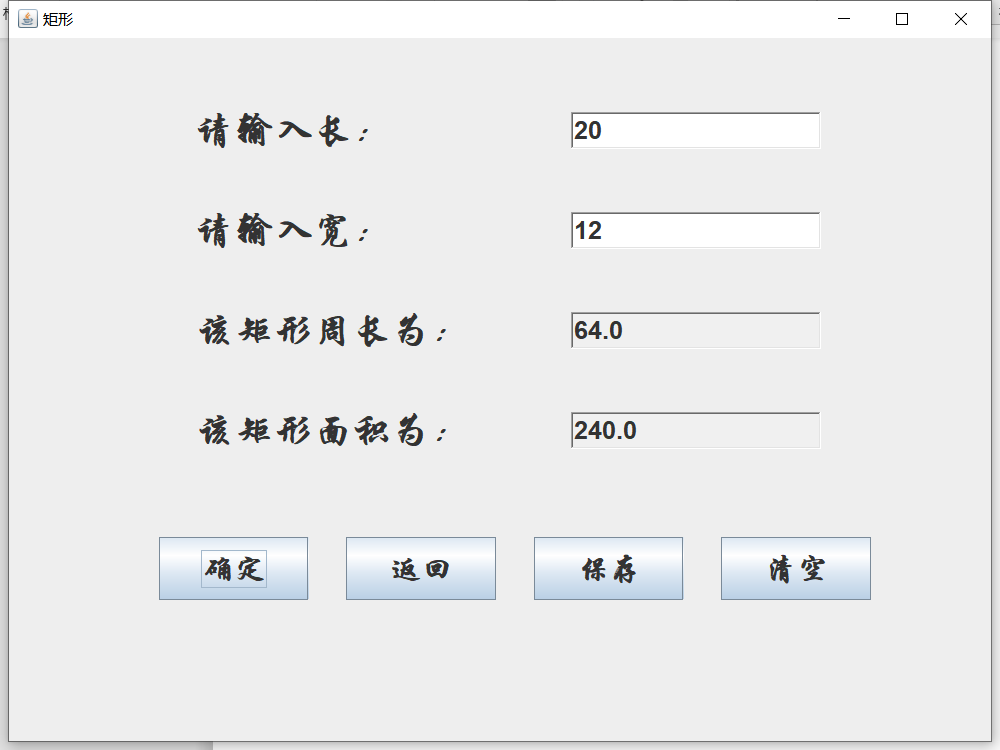The height and width of the screenshot is (750, 1000).
Task: Click the 矩形 window title text
Action: [58, 19]
